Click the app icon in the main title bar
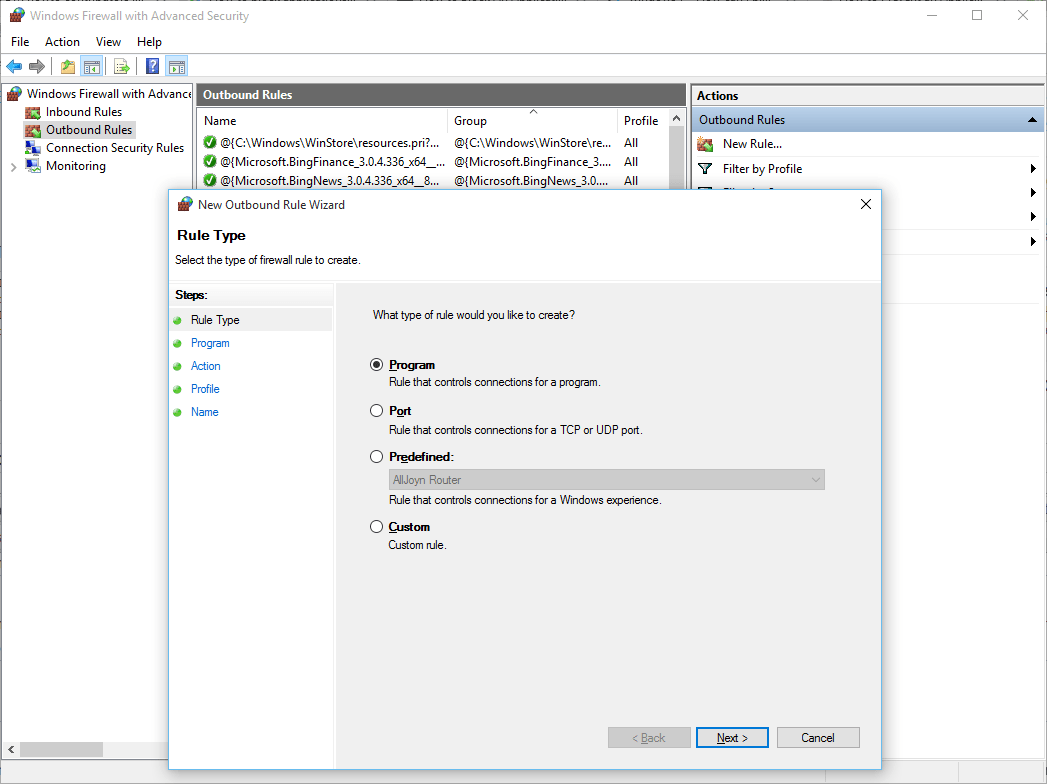 coord(17,15)
